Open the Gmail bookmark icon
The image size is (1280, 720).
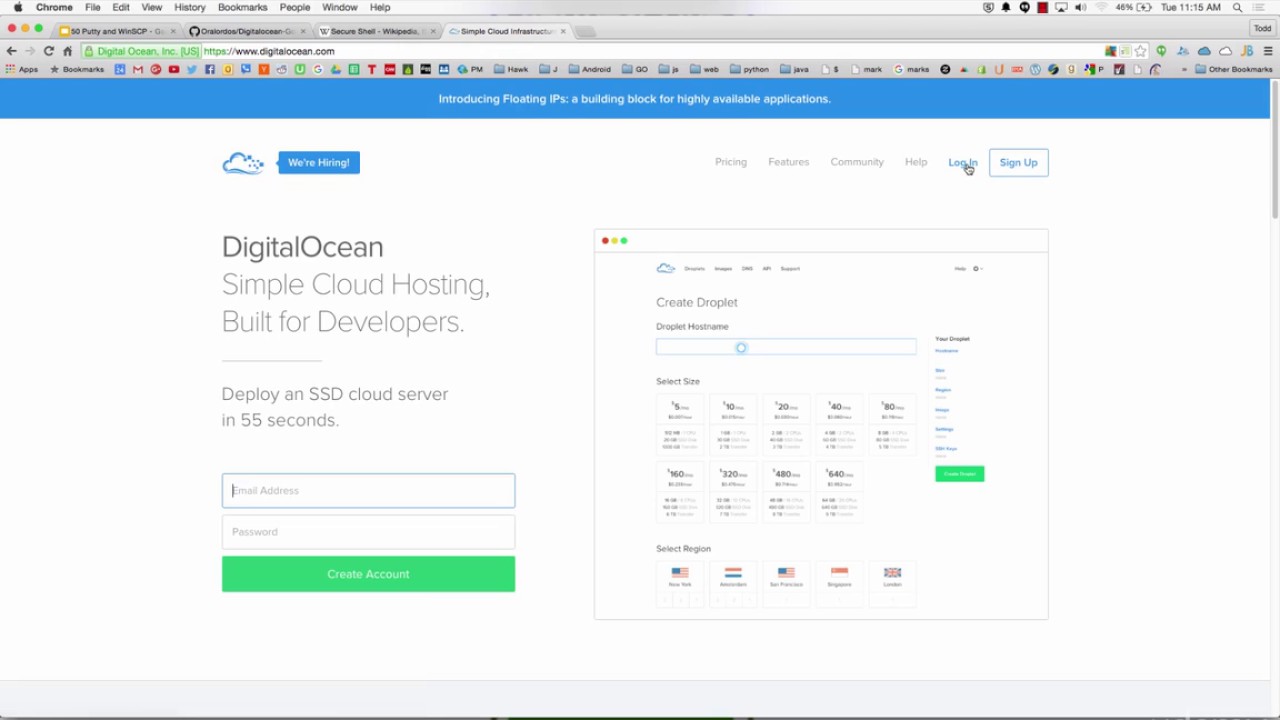click(138, 69)
